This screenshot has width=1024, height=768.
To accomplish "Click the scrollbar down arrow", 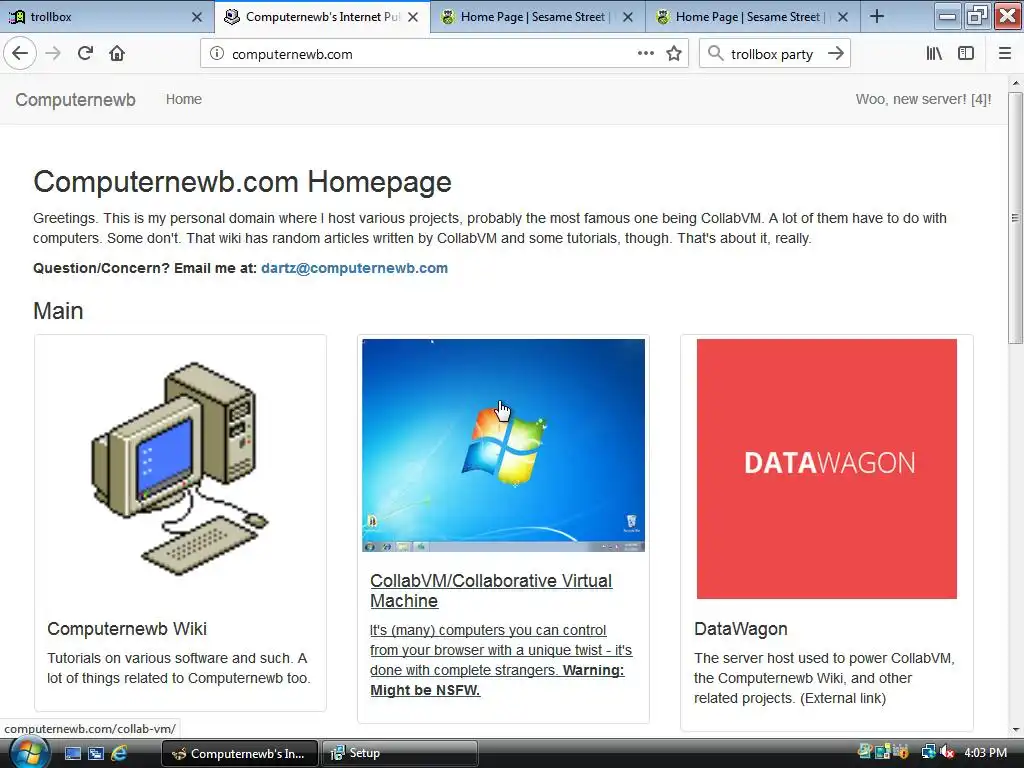I will point(1015,729).
